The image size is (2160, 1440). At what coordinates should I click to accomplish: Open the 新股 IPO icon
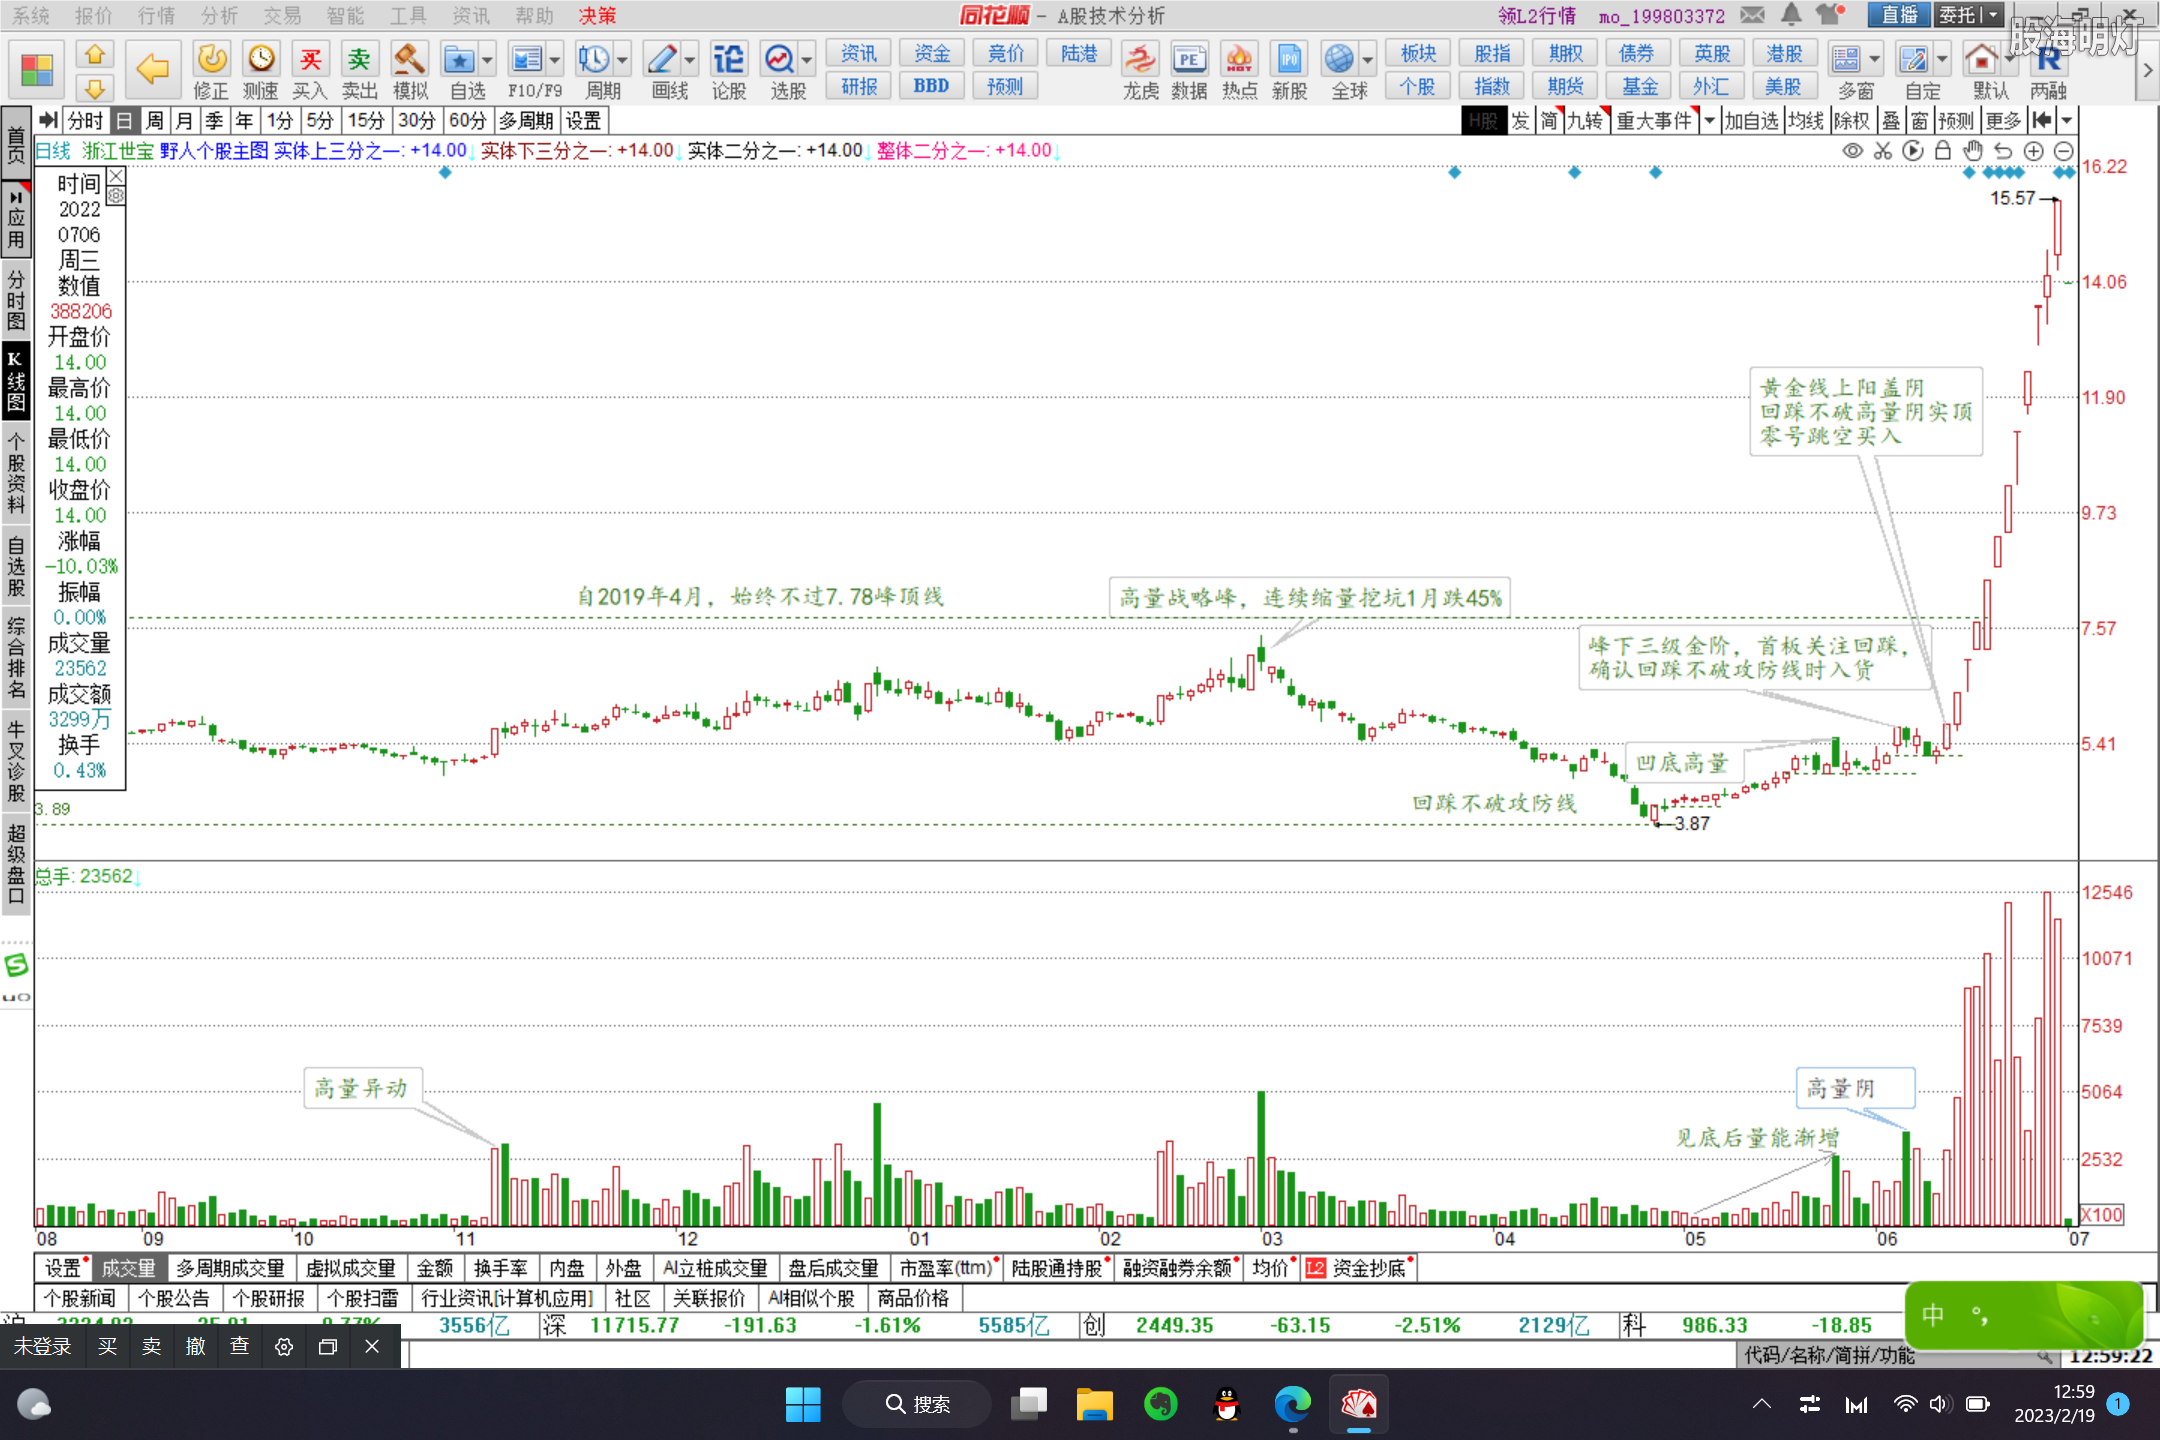coord(1289,71)
